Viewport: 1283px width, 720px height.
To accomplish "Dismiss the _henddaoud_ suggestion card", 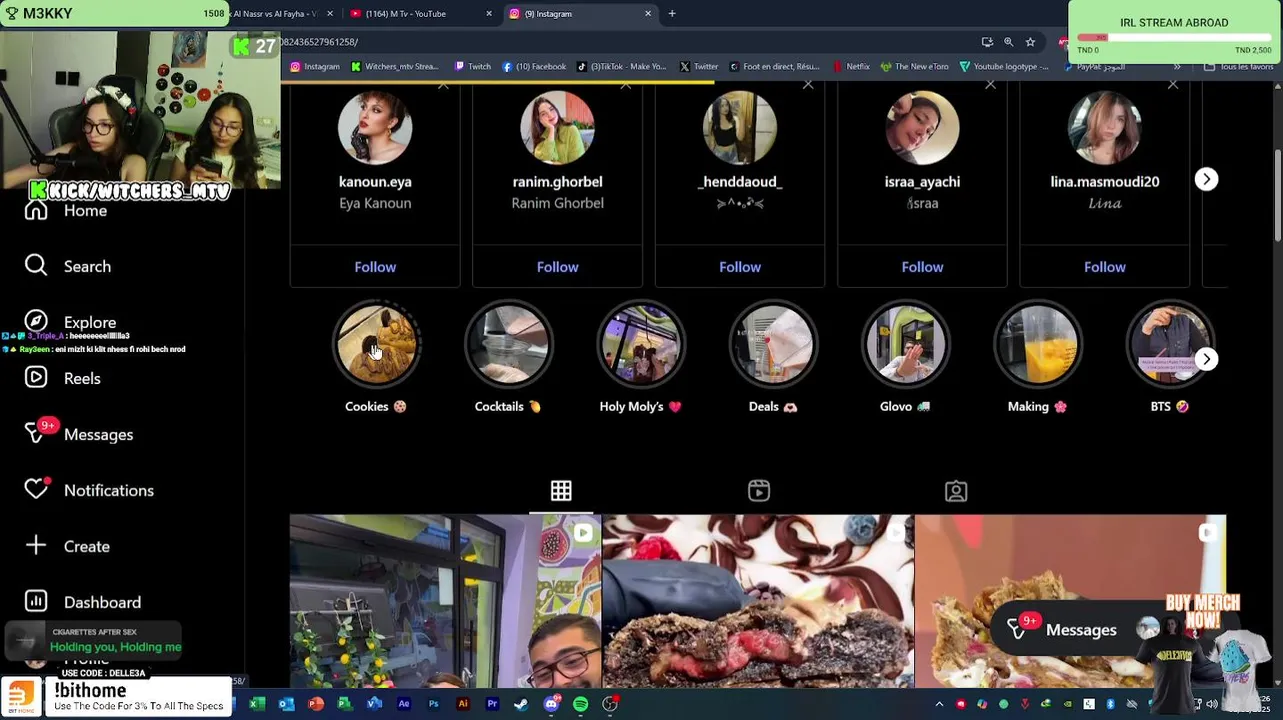I will point(808,86).
